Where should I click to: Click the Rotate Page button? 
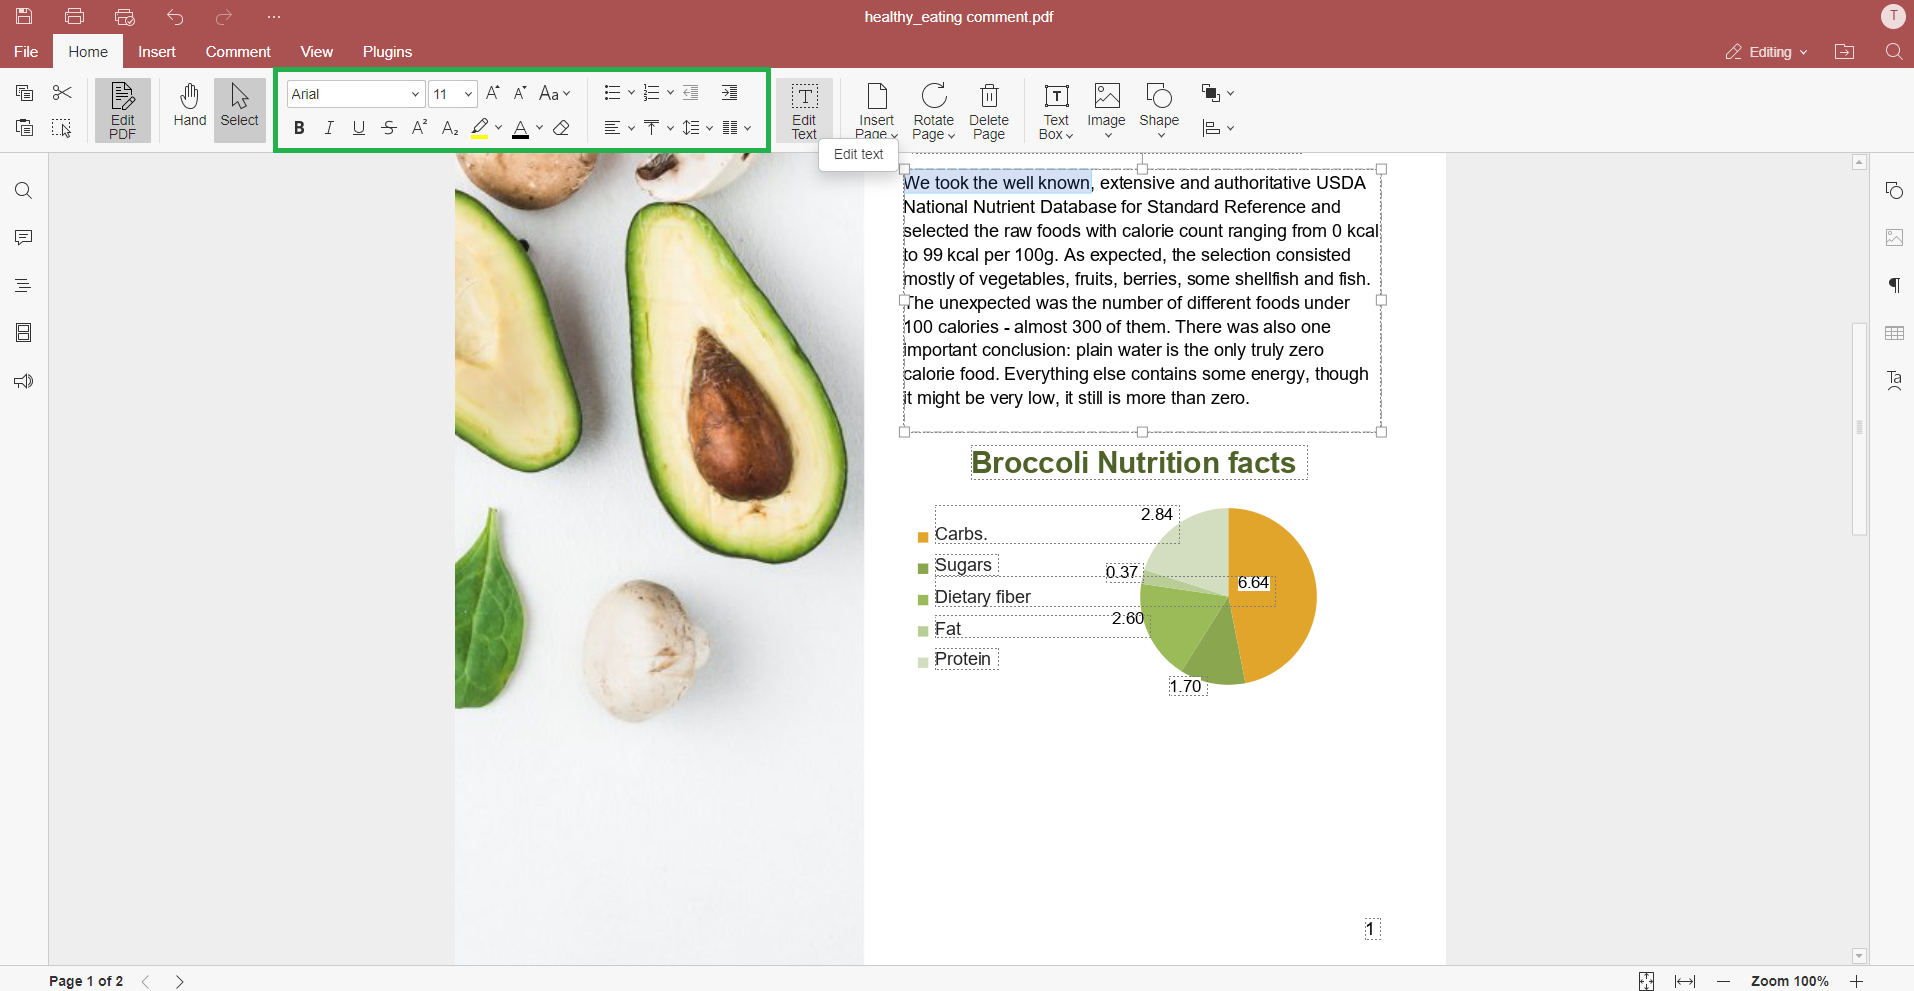click(x=933, y=108)
